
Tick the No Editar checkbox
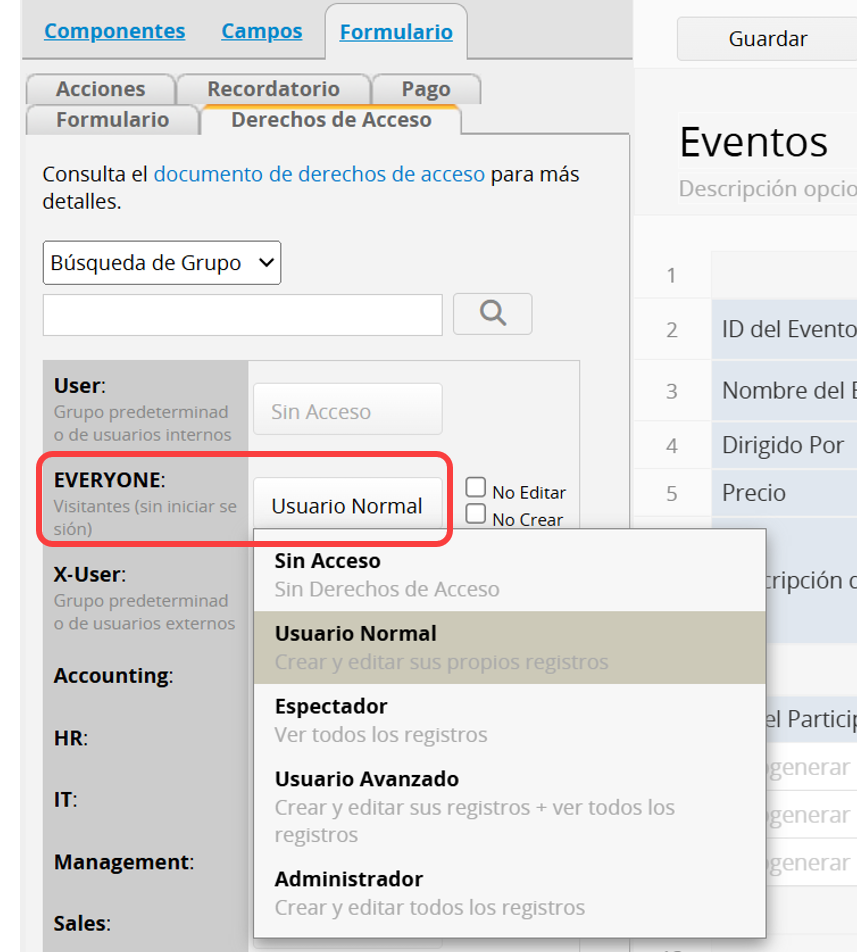point(476,488)
